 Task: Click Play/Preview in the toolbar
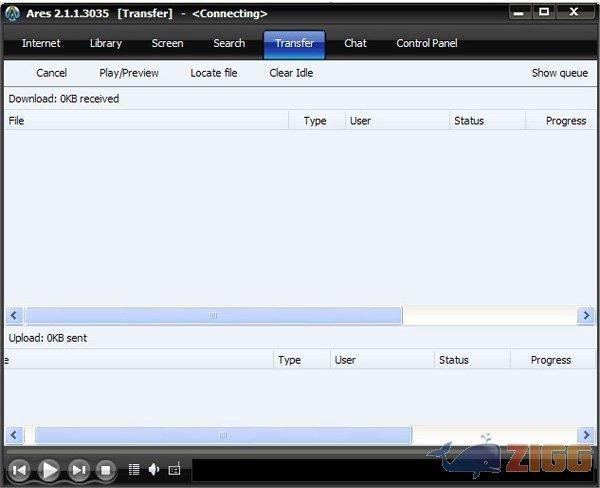pyautogui.click(x=129, y=73)
